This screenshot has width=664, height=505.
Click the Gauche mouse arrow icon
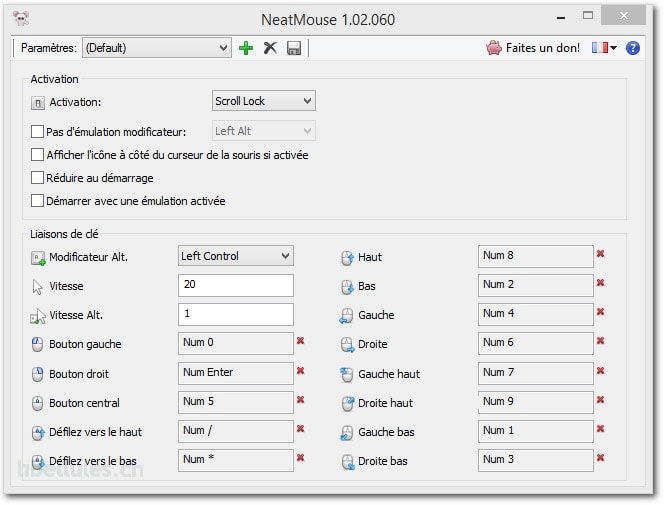(346, 316)
